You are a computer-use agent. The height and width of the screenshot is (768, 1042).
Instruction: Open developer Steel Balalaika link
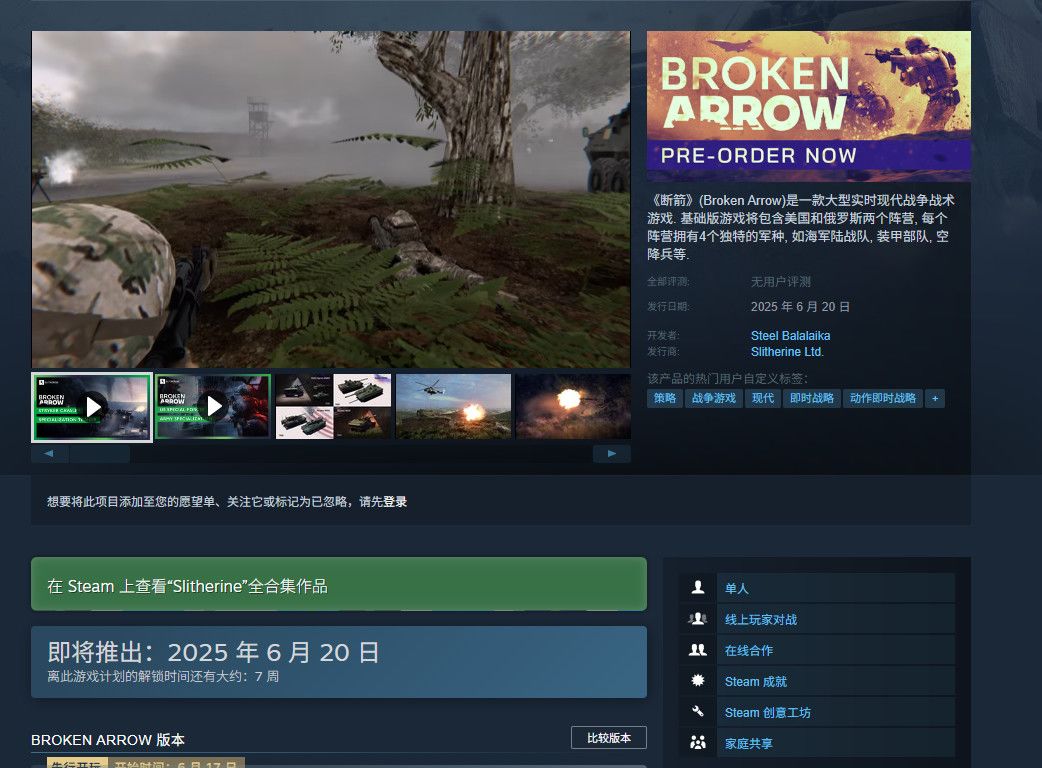(790, 336)
